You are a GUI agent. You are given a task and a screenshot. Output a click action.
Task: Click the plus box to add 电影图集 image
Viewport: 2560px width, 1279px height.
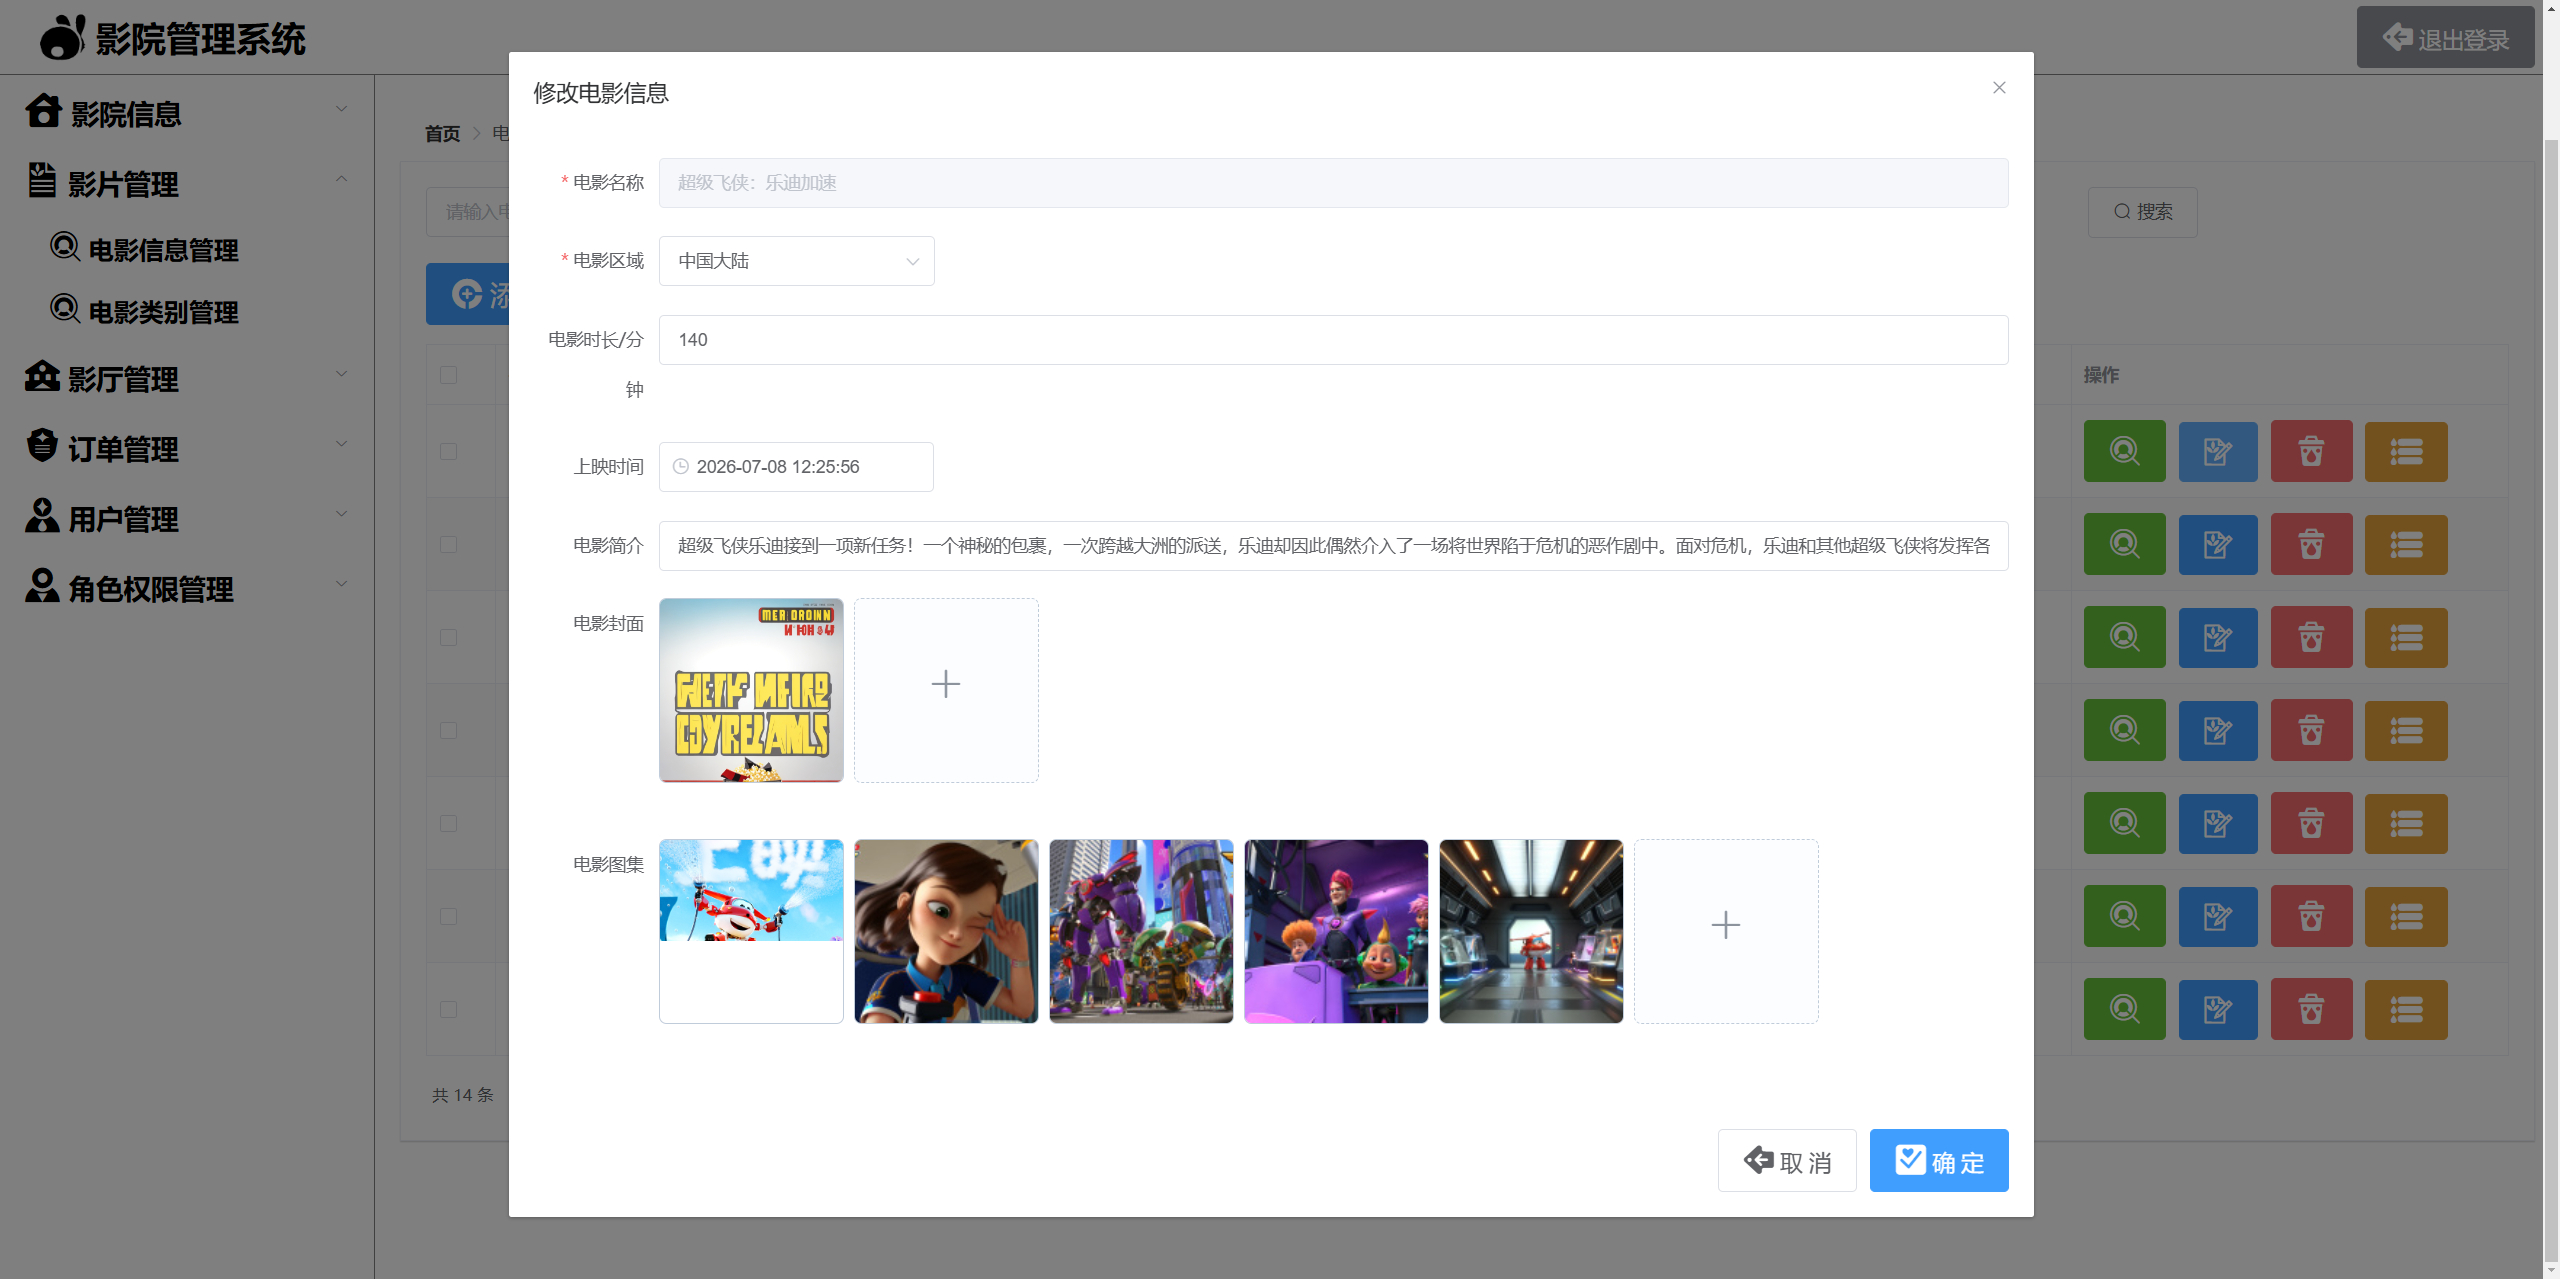pyautogui.click(x=1726, y=931)
